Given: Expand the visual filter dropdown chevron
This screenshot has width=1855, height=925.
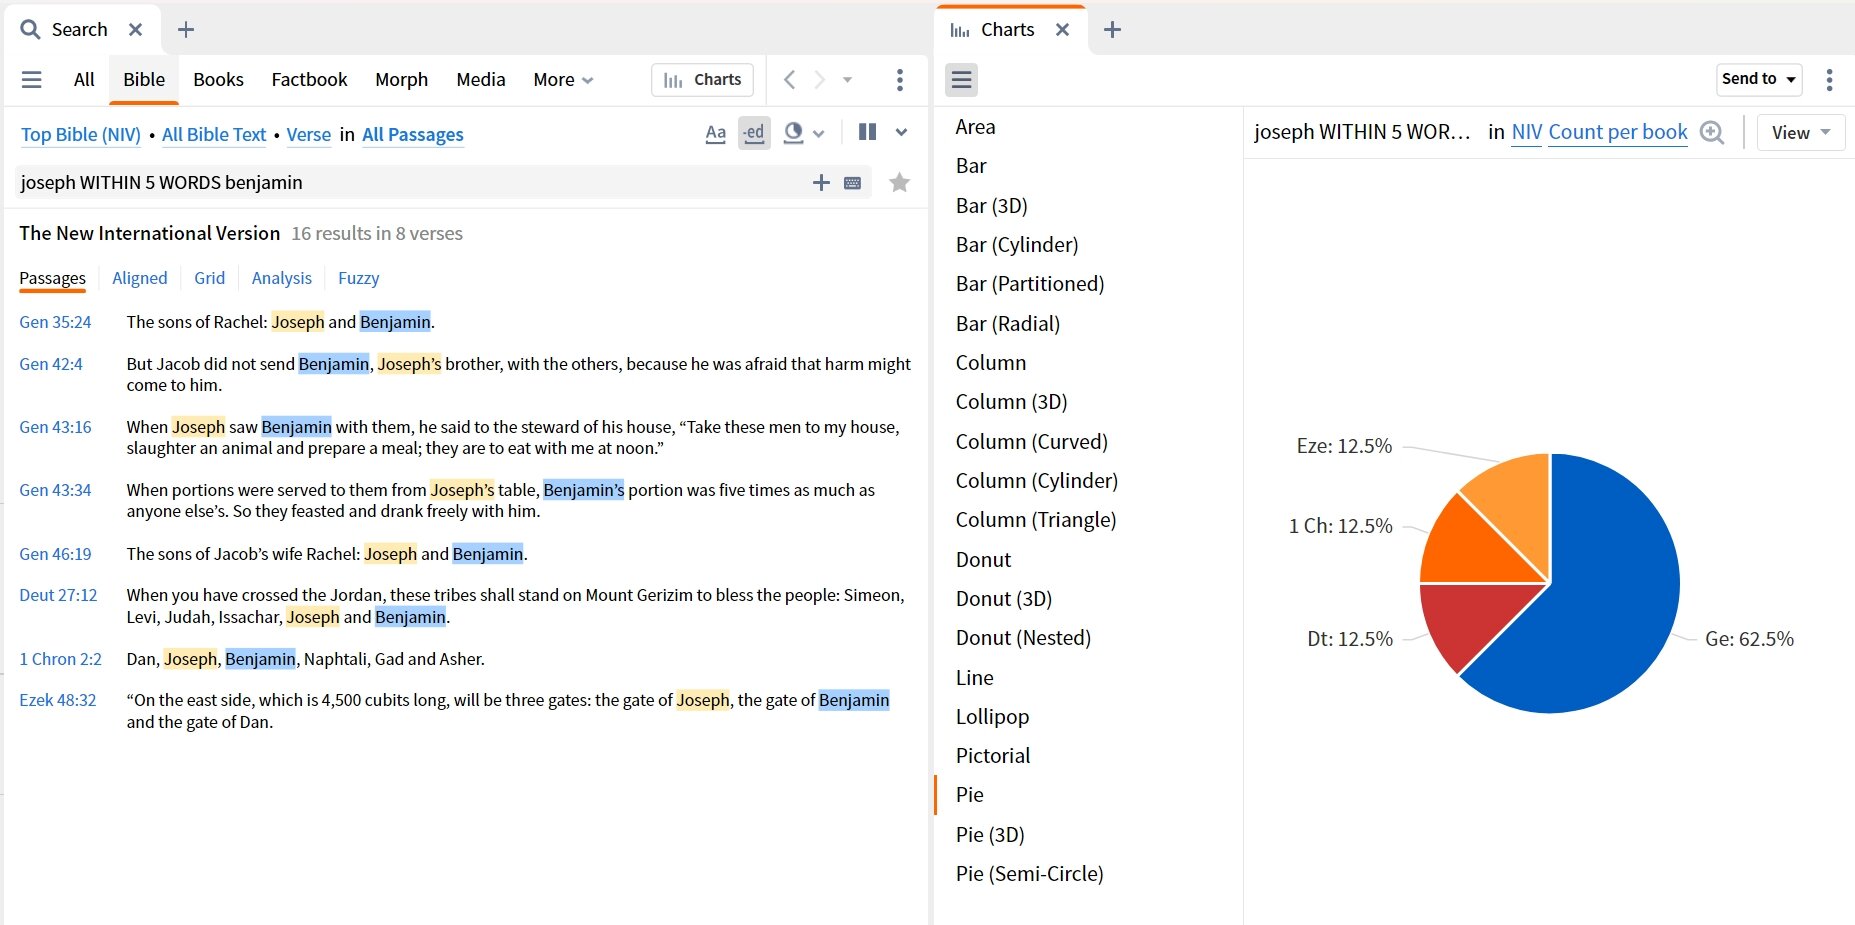Looking at the screenshot, I should (819, 133).
